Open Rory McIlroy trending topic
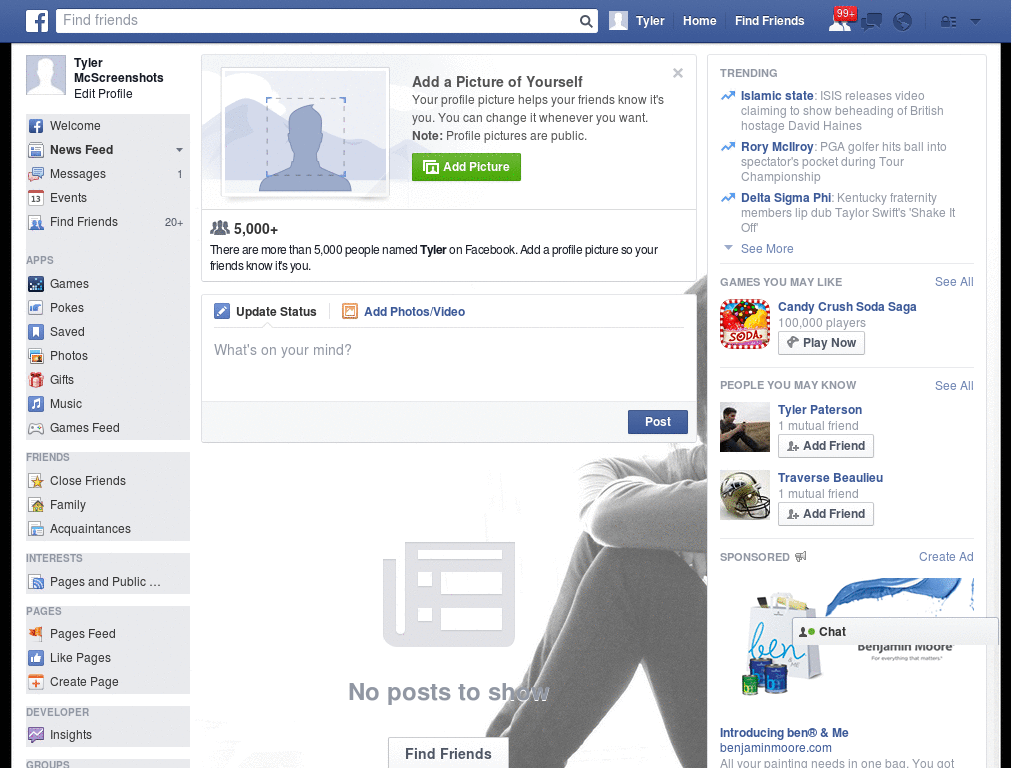Viewport: 1024px width, 768px height. (x=776, y=147)
